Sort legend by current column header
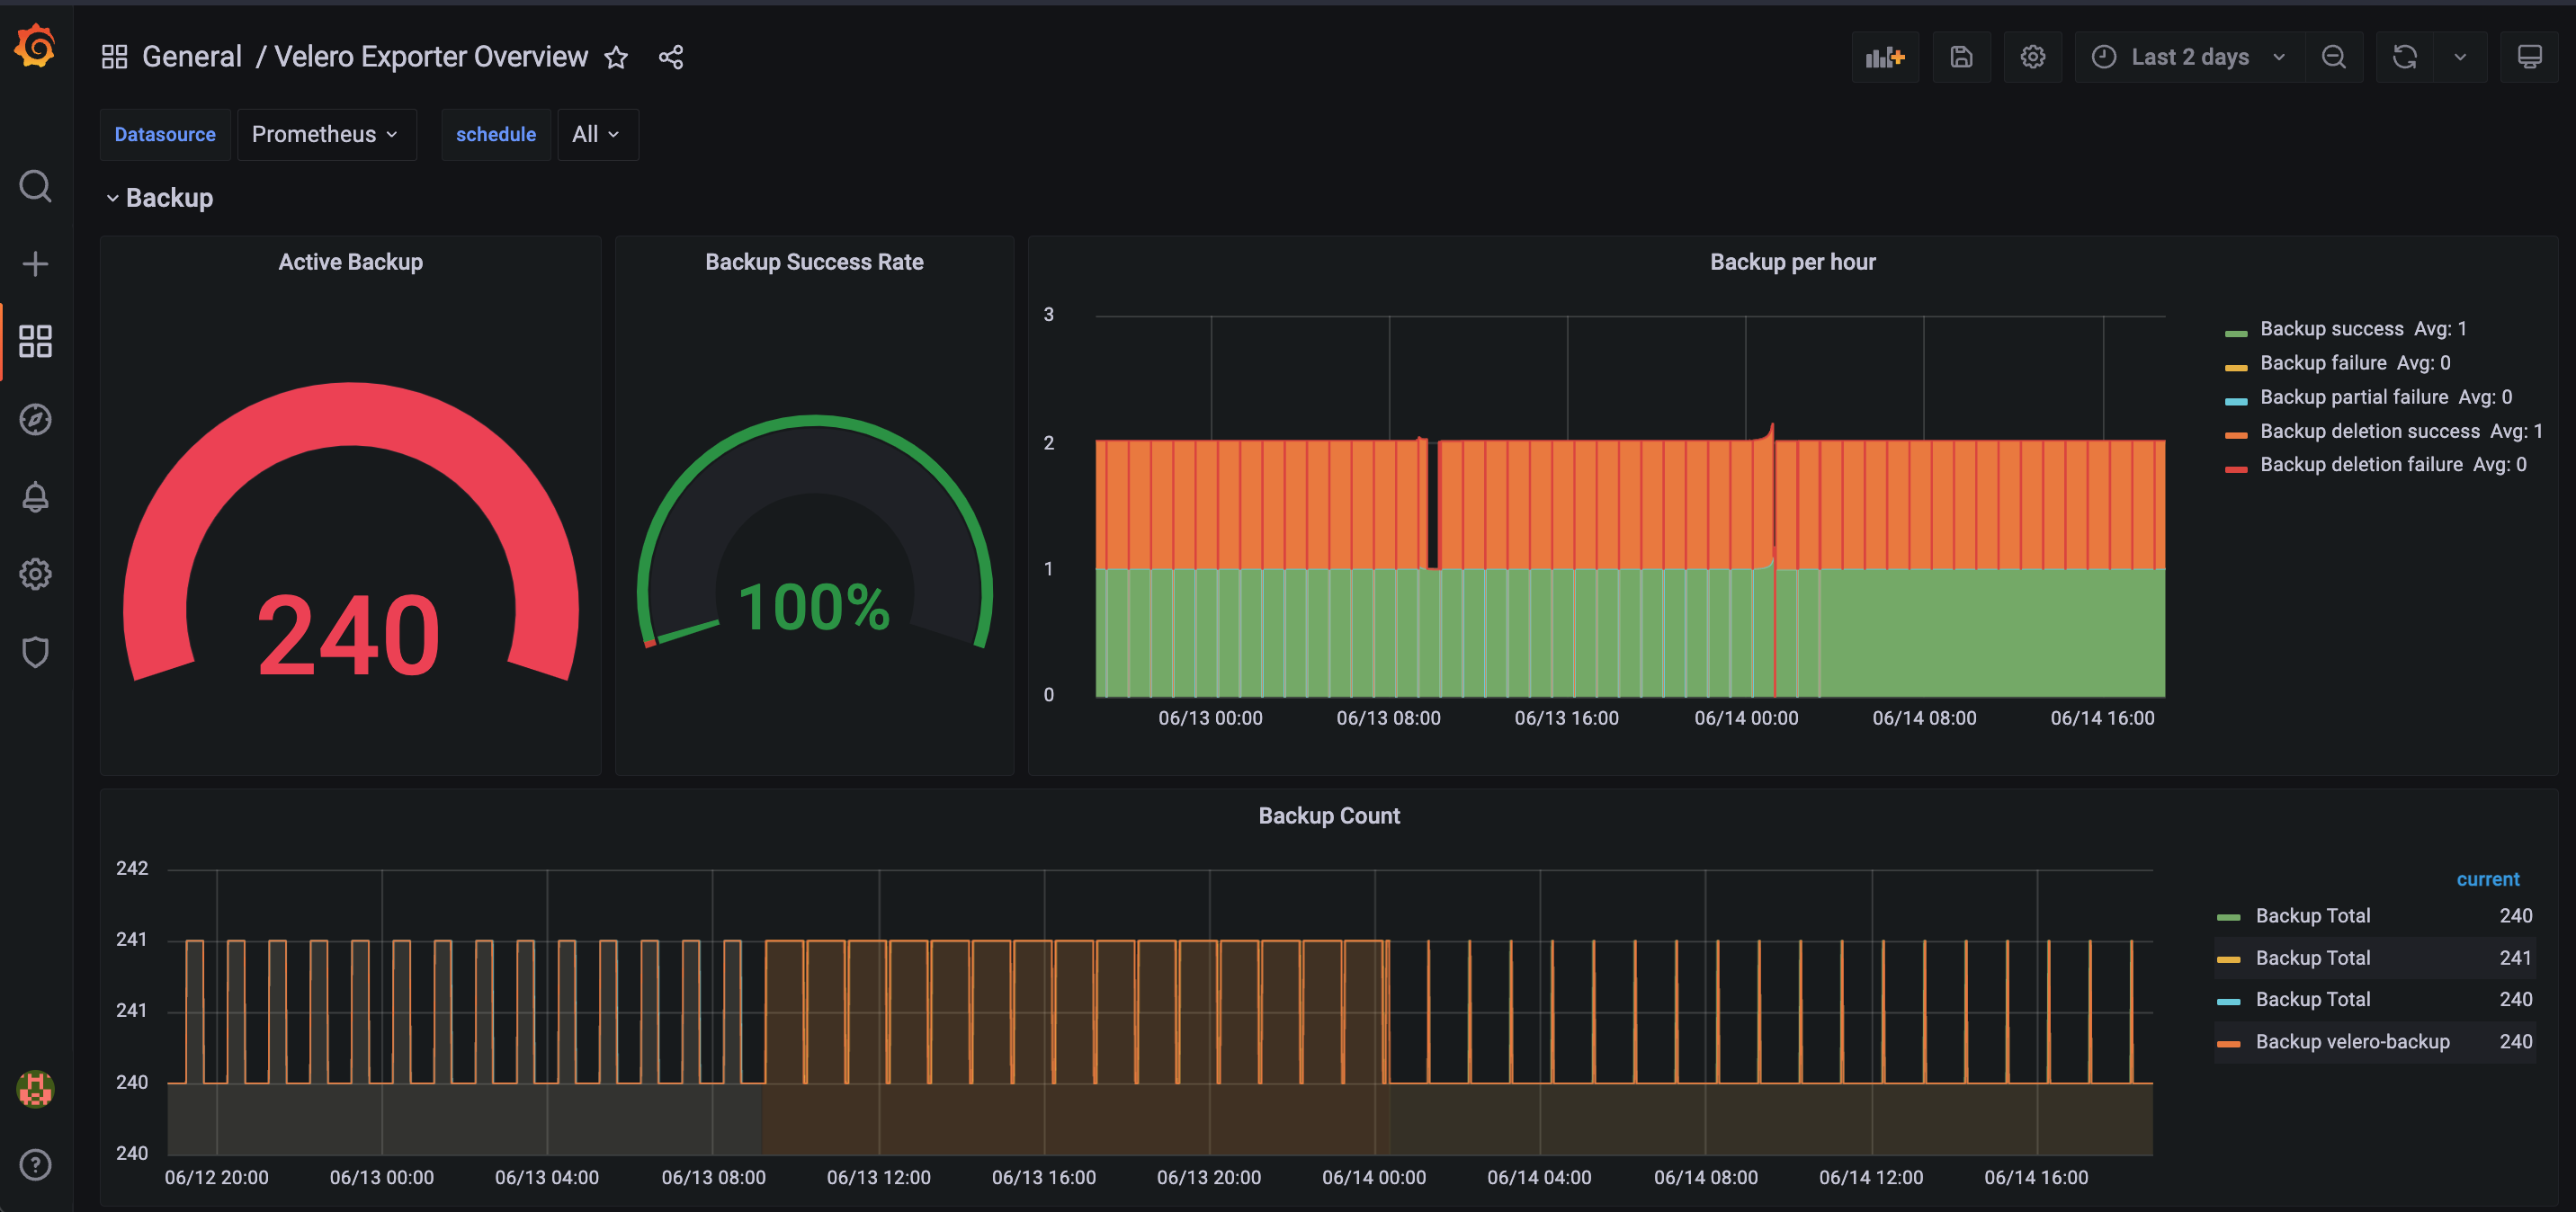Screen dimensions: 2576x1212 tap(2487, 879)
